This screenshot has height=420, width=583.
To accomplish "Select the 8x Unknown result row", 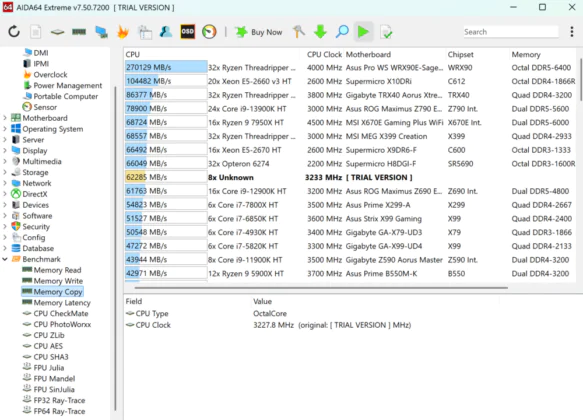I will pyautogui.click(x=350, y=177).
